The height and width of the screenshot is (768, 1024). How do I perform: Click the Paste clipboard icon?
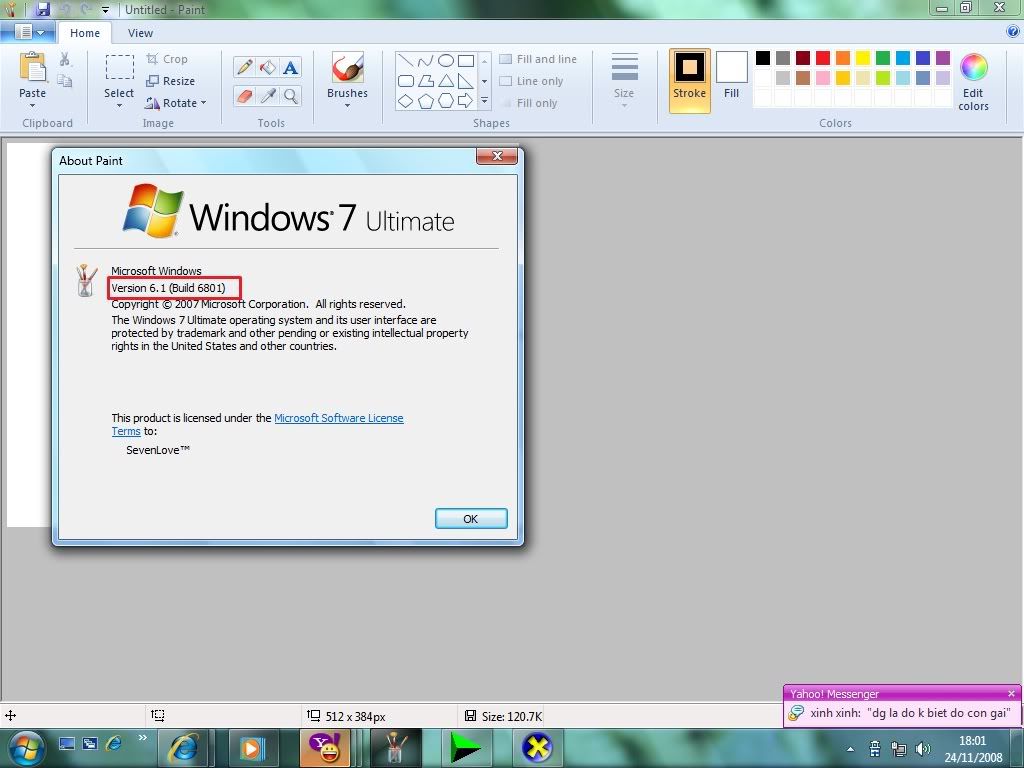(x=33, y=67)
